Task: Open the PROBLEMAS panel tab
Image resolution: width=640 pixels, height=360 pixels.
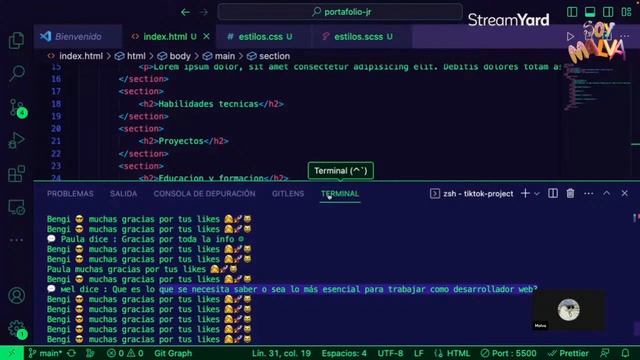Action: [70, 194]
